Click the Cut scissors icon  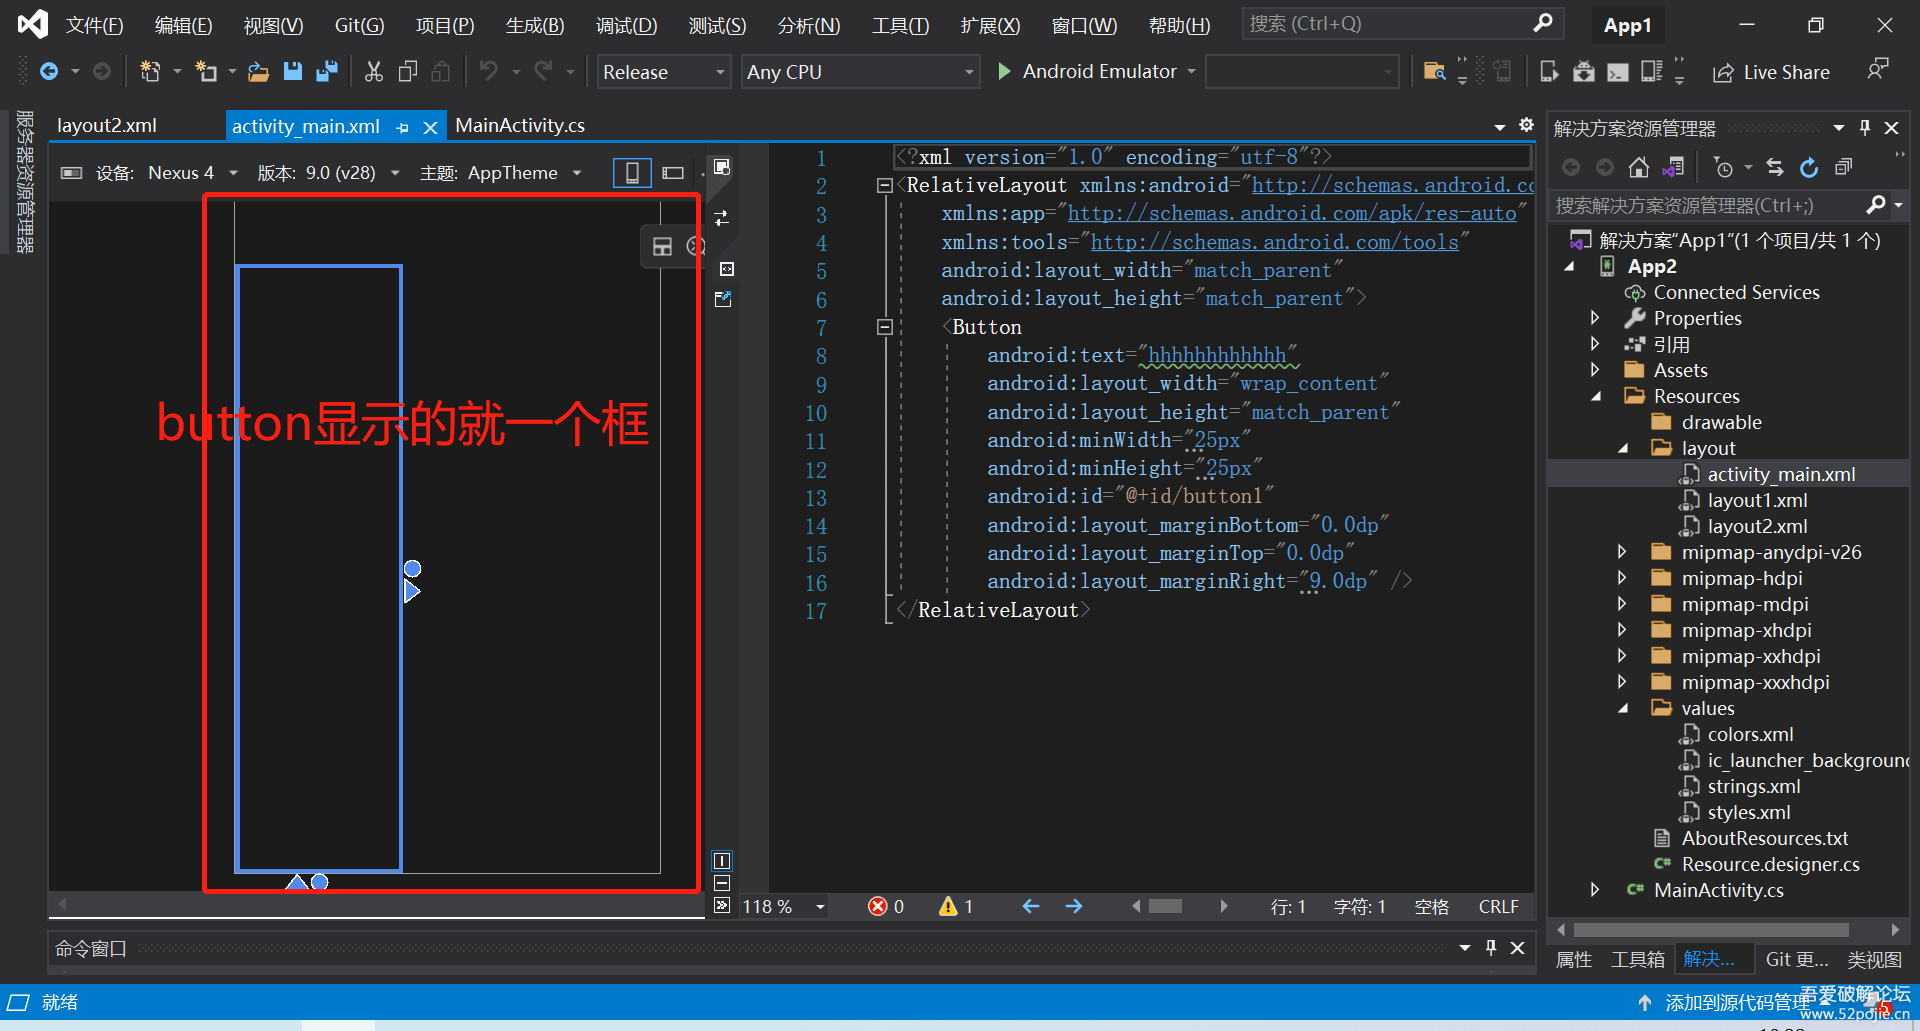point(374,71)
